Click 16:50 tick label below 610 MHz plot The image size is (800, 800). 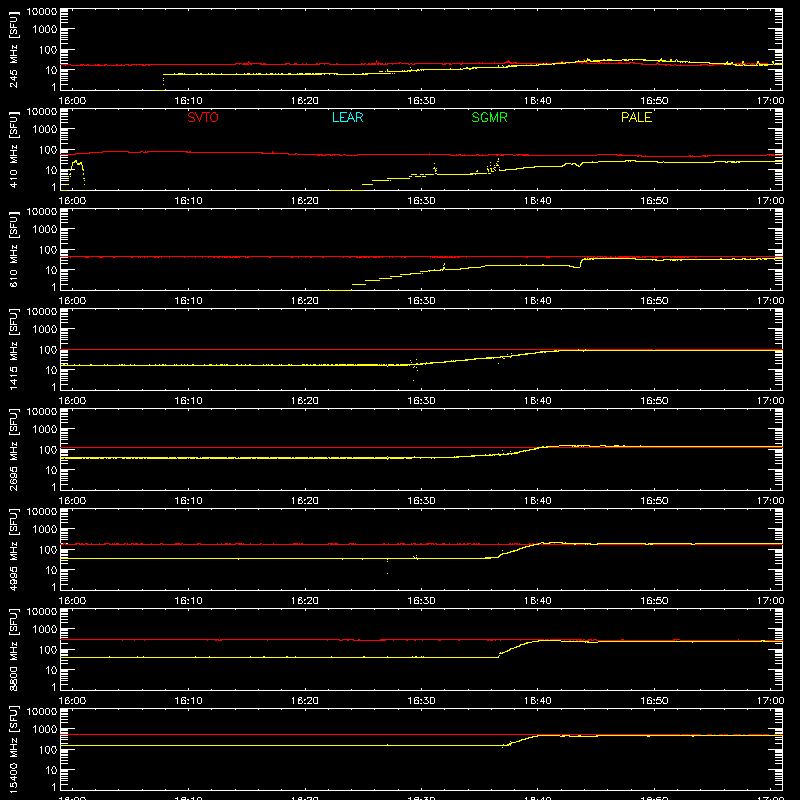(x=654, y=301)
